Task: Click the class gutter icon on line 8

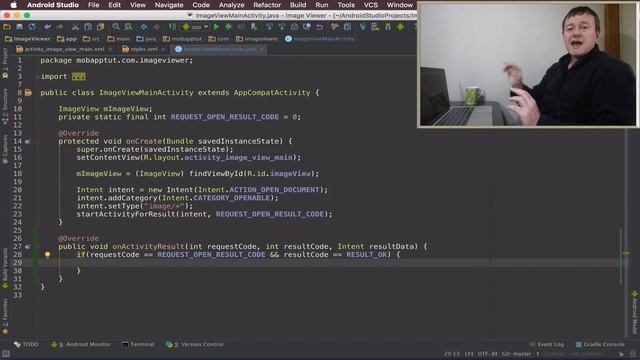Action: (x=28, y=93)
